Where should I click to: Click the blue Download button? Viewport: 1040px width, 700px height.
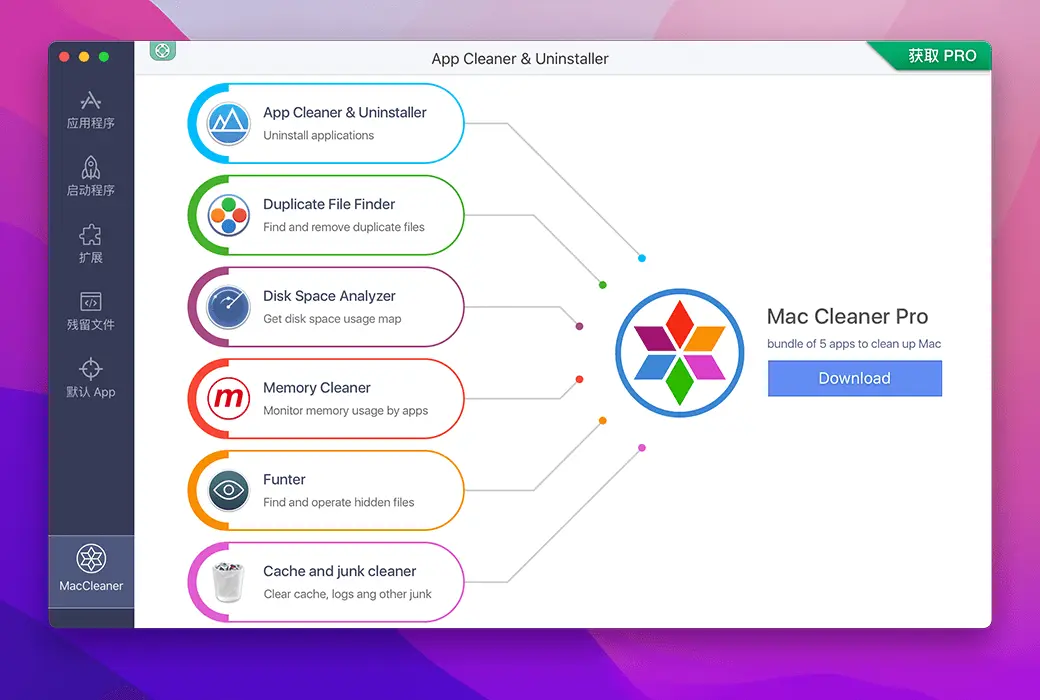click(x=854, y=378)
